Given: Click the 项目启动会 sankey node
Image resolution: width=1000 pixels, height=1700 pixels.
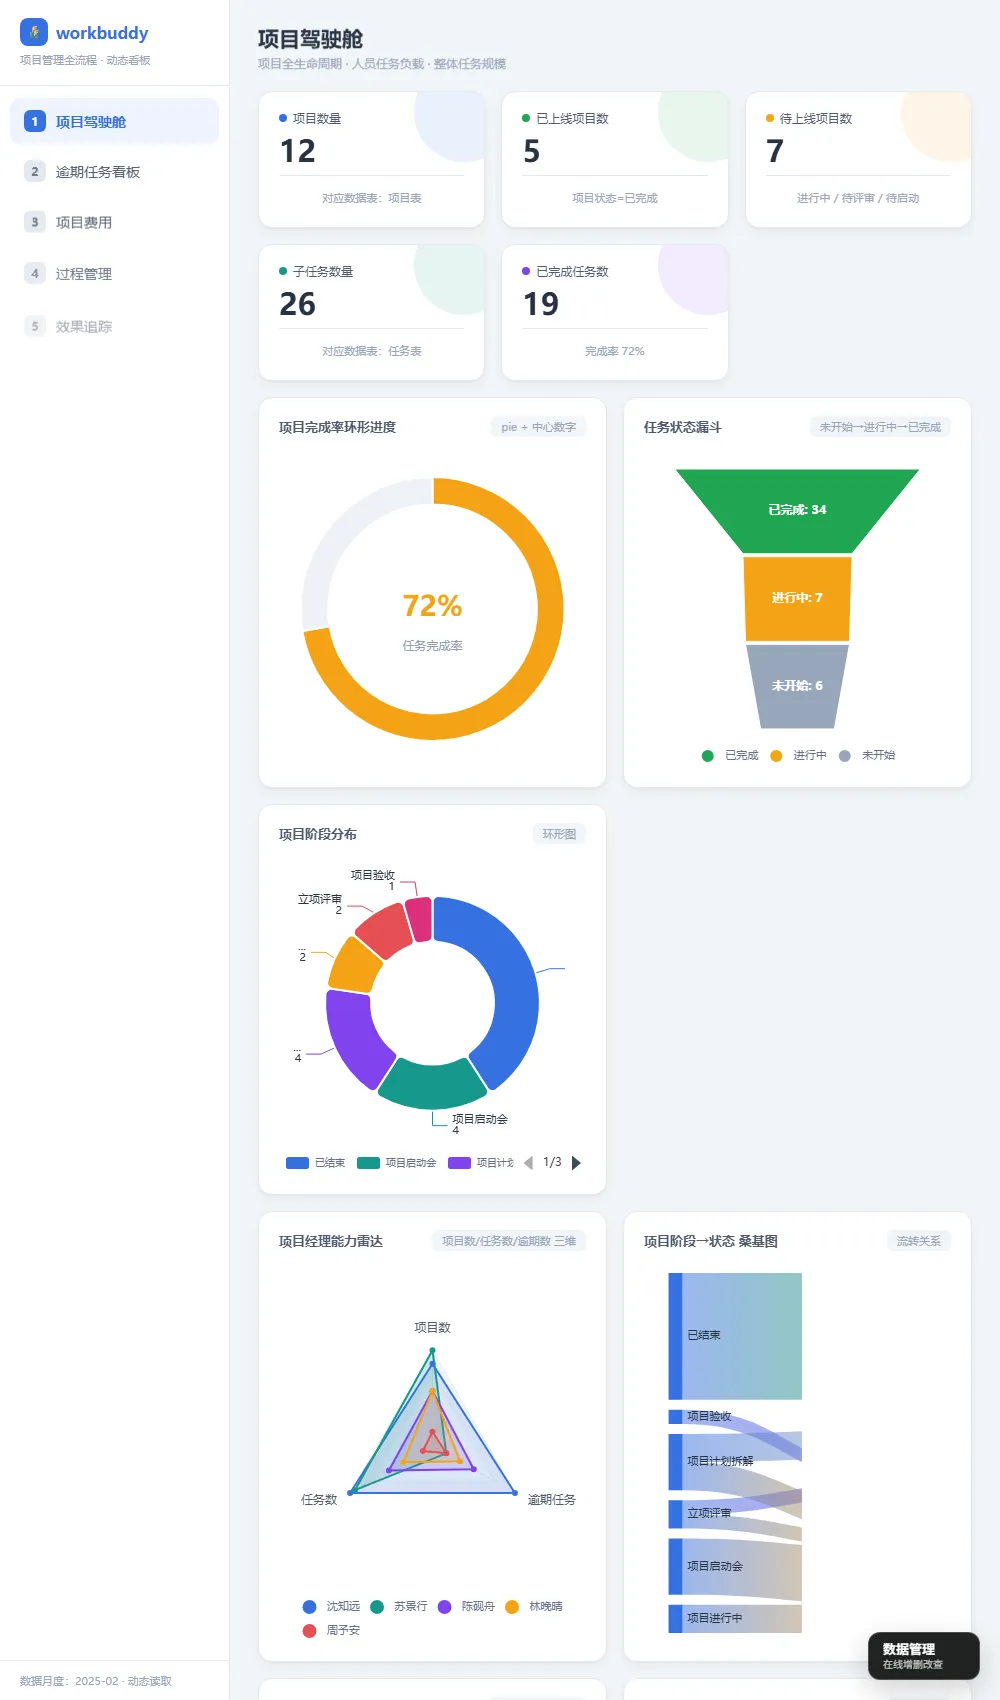Looking at the screenshot, I should [675, 1566].
